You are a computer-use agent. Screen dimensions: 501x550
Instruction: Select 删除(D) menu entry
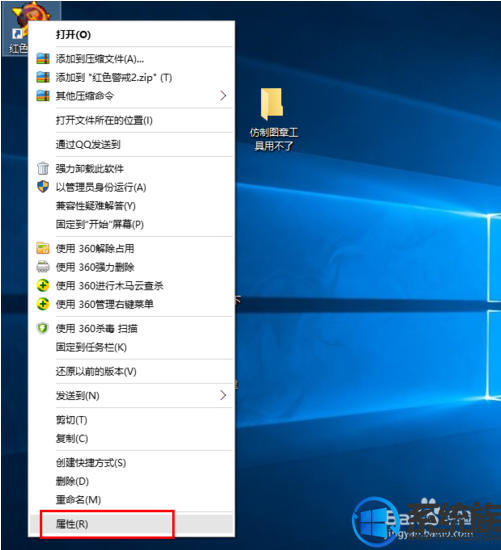[131, 481]
